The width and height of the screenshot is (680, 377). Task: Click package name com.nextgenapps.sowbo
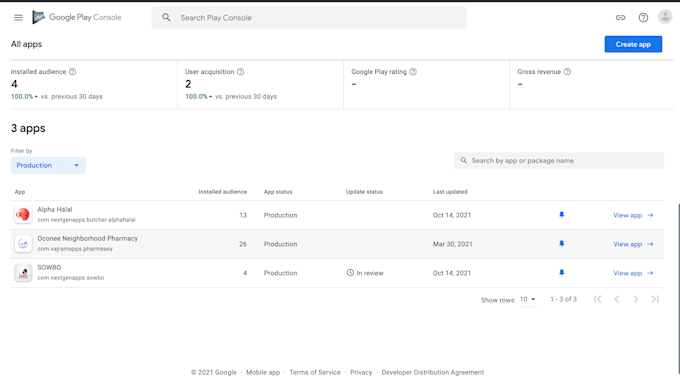coord(71,278)
